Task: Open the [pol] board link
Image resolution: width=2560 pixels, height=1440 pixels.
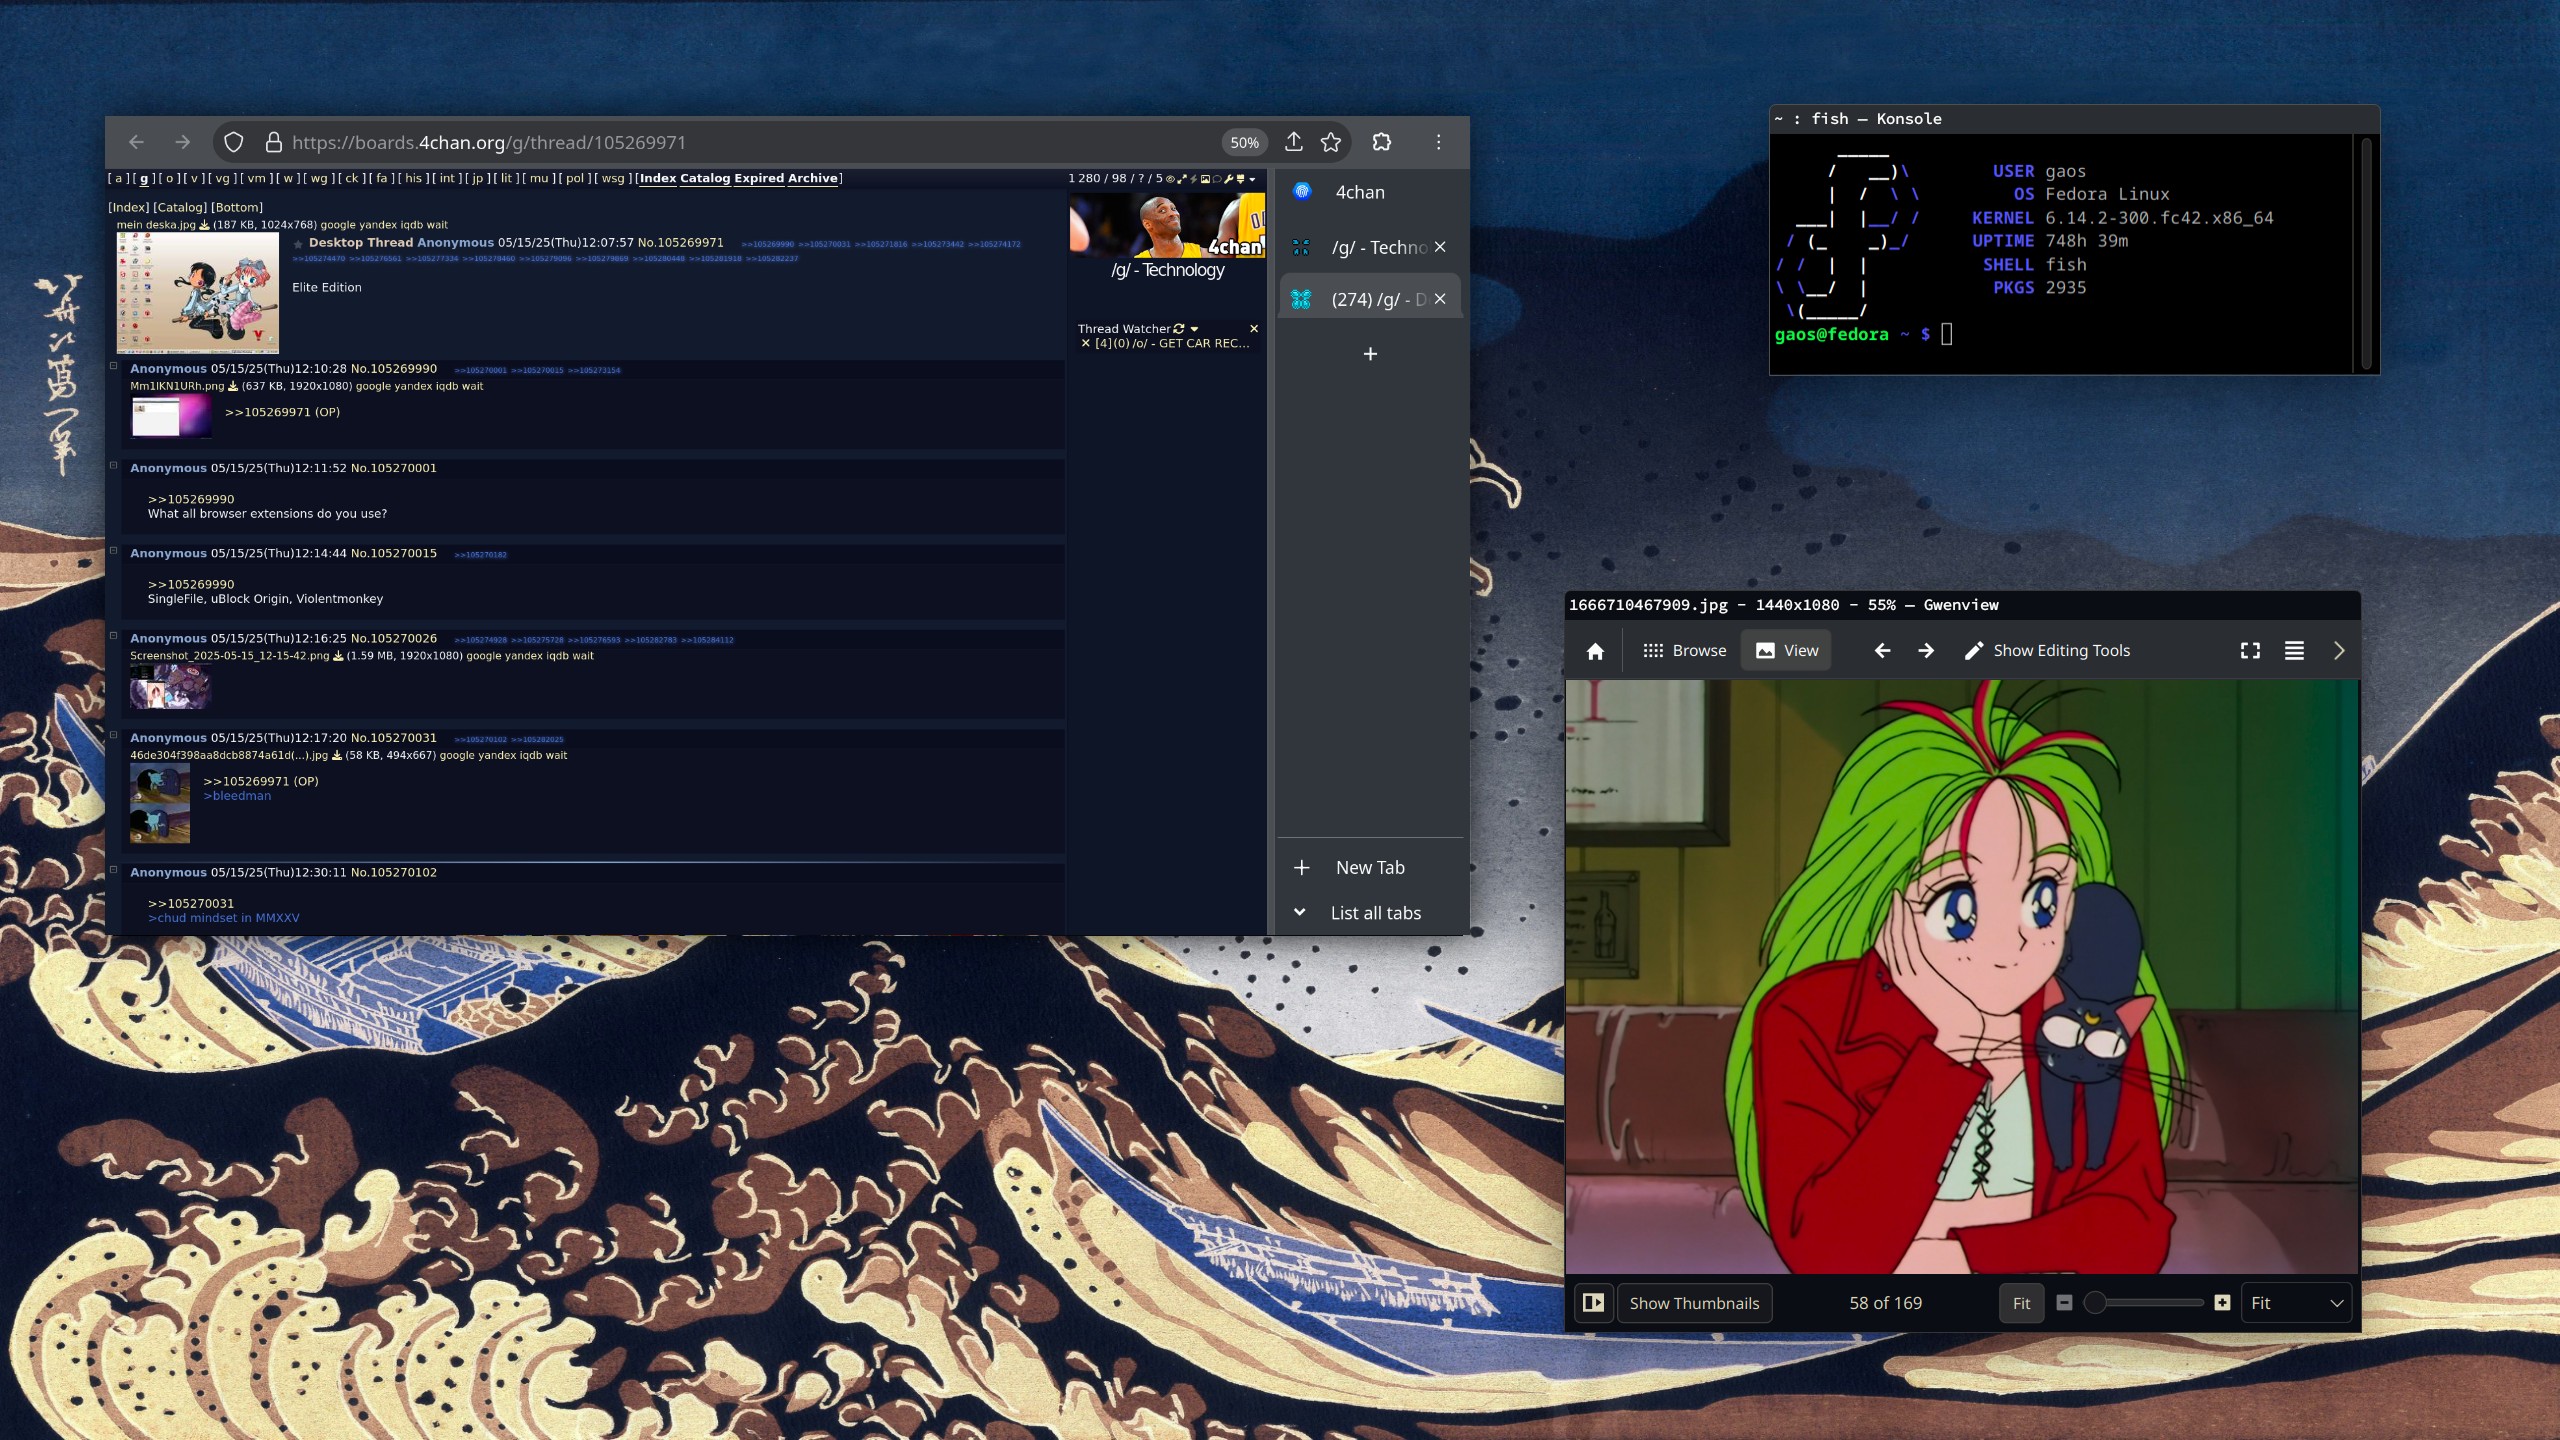Action: pos(575,178)
